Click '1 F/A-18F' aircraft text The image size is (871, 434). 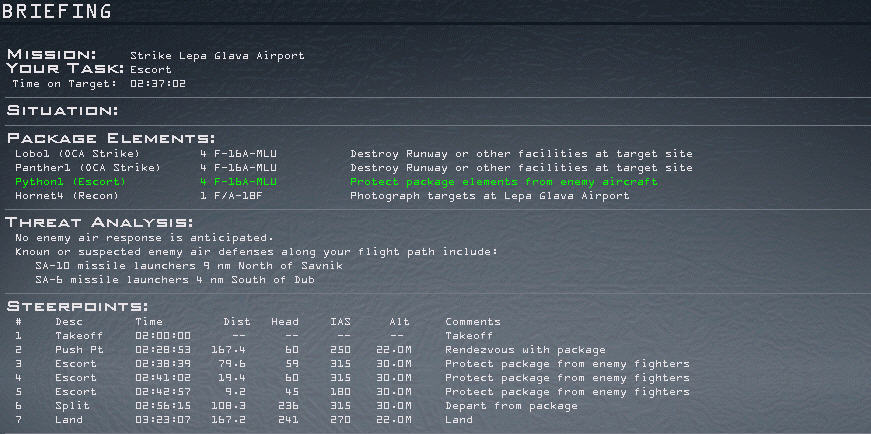[231, 196]
